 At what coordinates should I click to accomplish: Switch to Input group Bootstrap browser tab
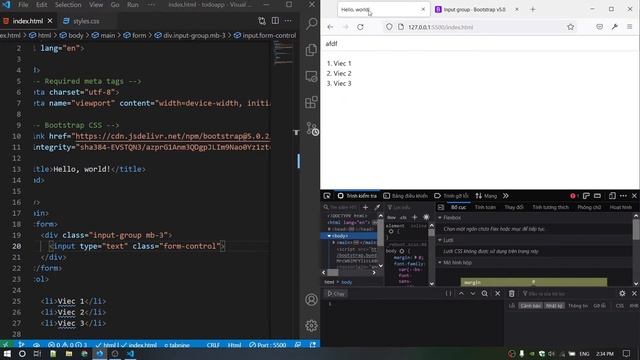pyautogui.click(x=474, y=9)
